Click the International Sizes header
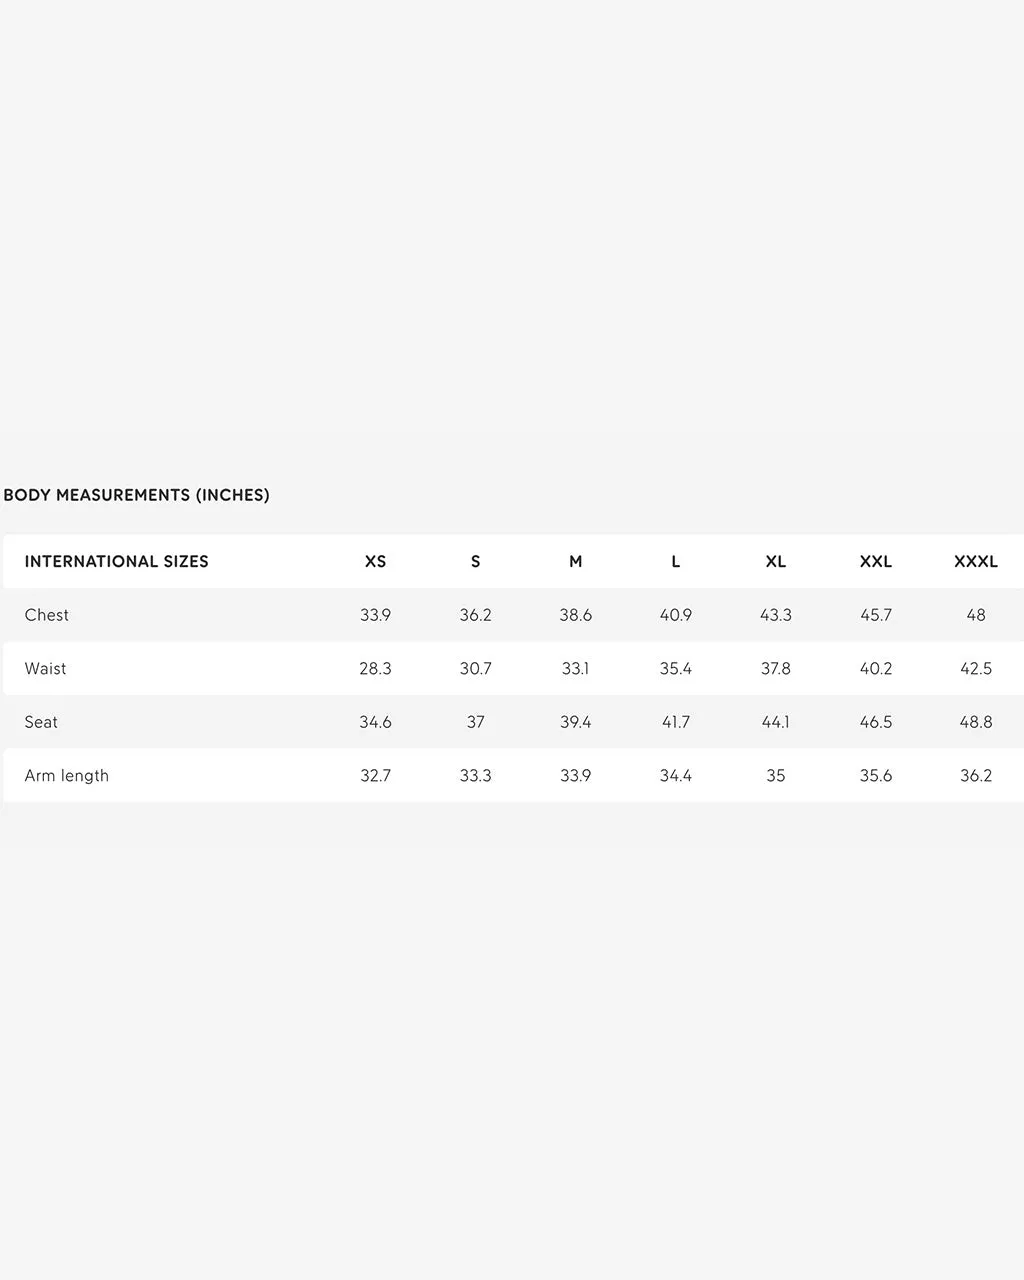The image size is (1024, 1280). pyautogui.click(x=117, y=562)
